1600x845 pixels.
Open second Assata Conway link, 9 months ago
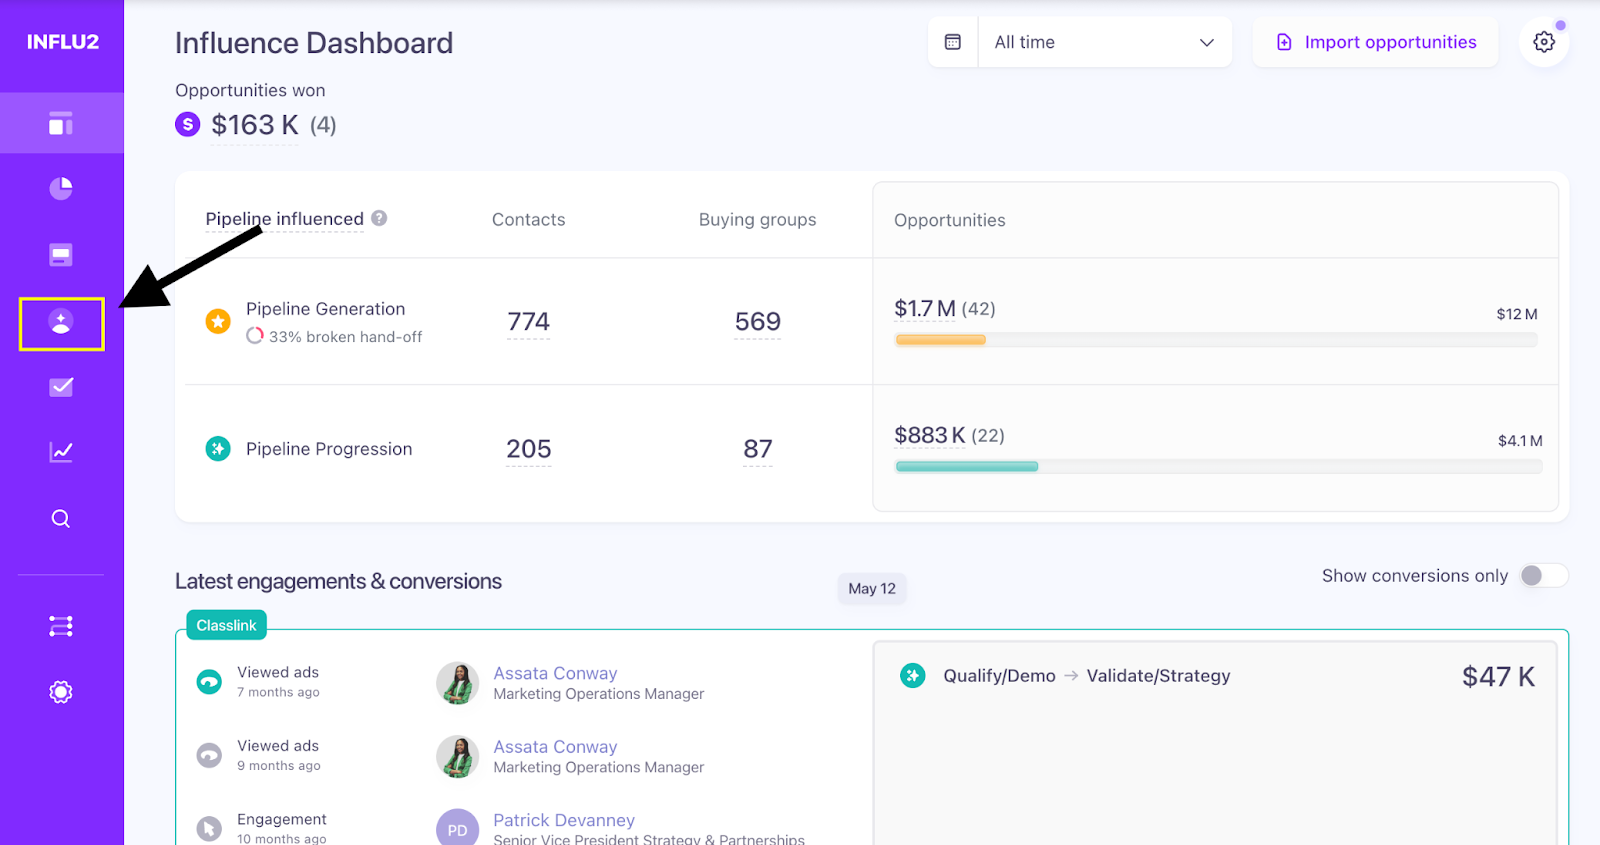[555, 747]
